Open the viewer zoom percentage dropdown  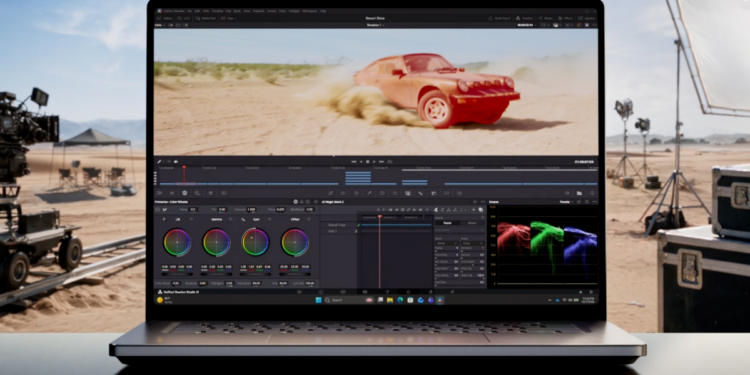pos(159,25)
